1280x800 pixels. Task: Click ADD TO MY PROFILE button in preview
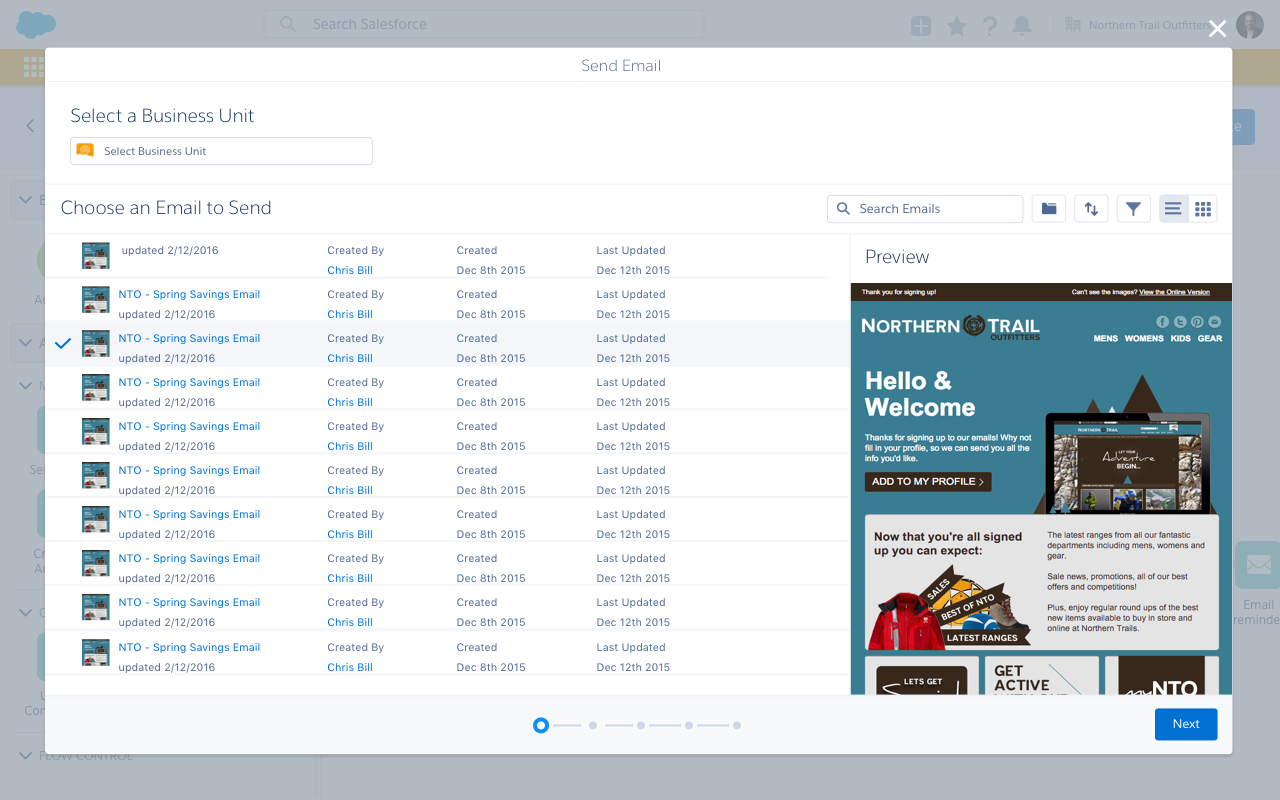[928, 482]
